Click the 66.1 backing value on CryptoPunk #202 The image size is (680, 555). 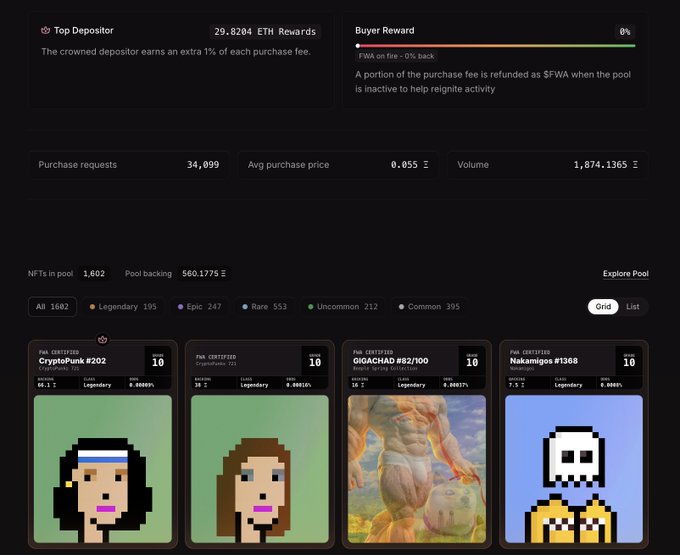[47, 385]
